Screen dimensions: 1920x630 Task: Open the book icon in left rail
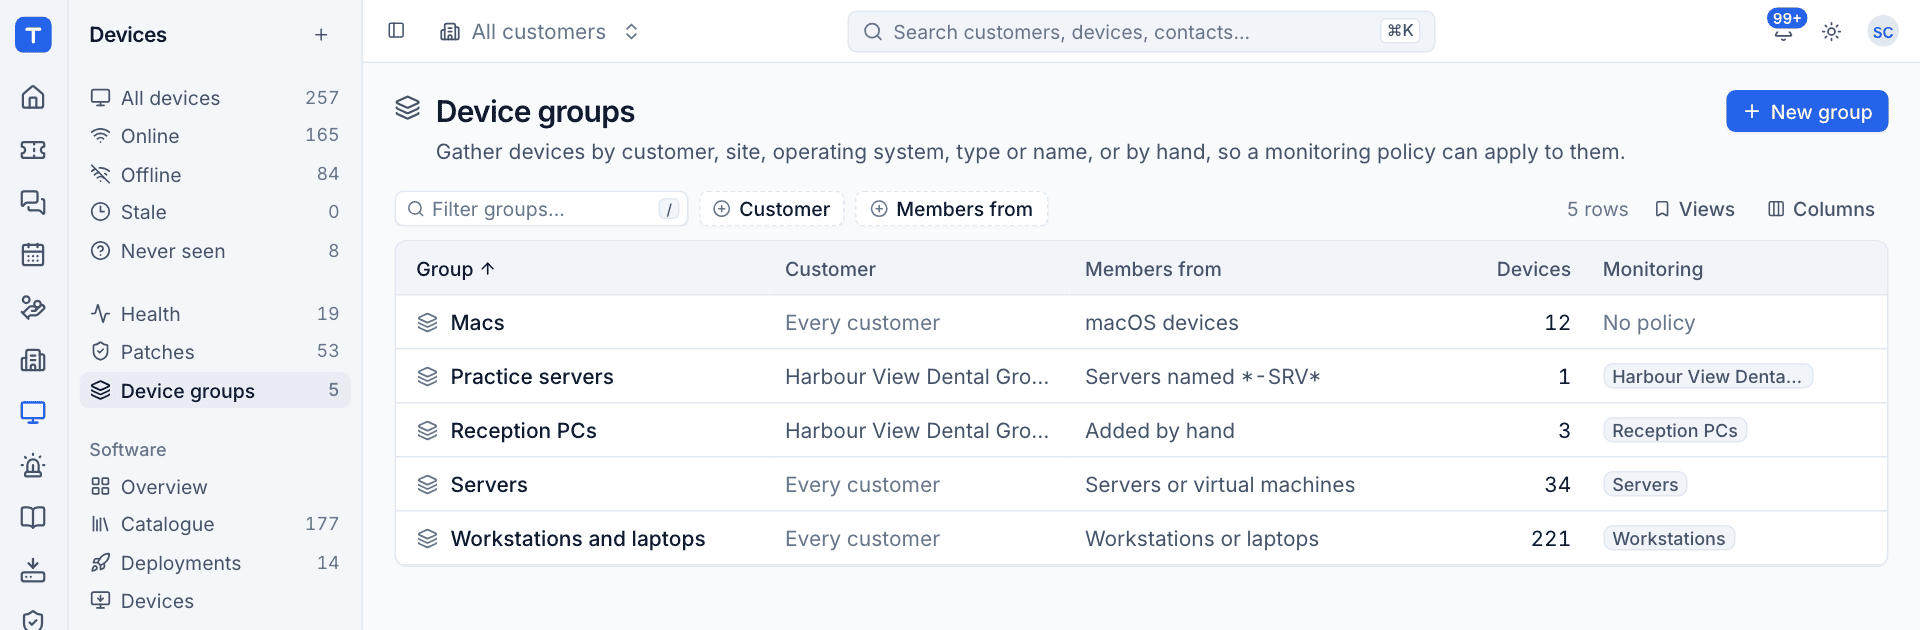tap(33, 517)
